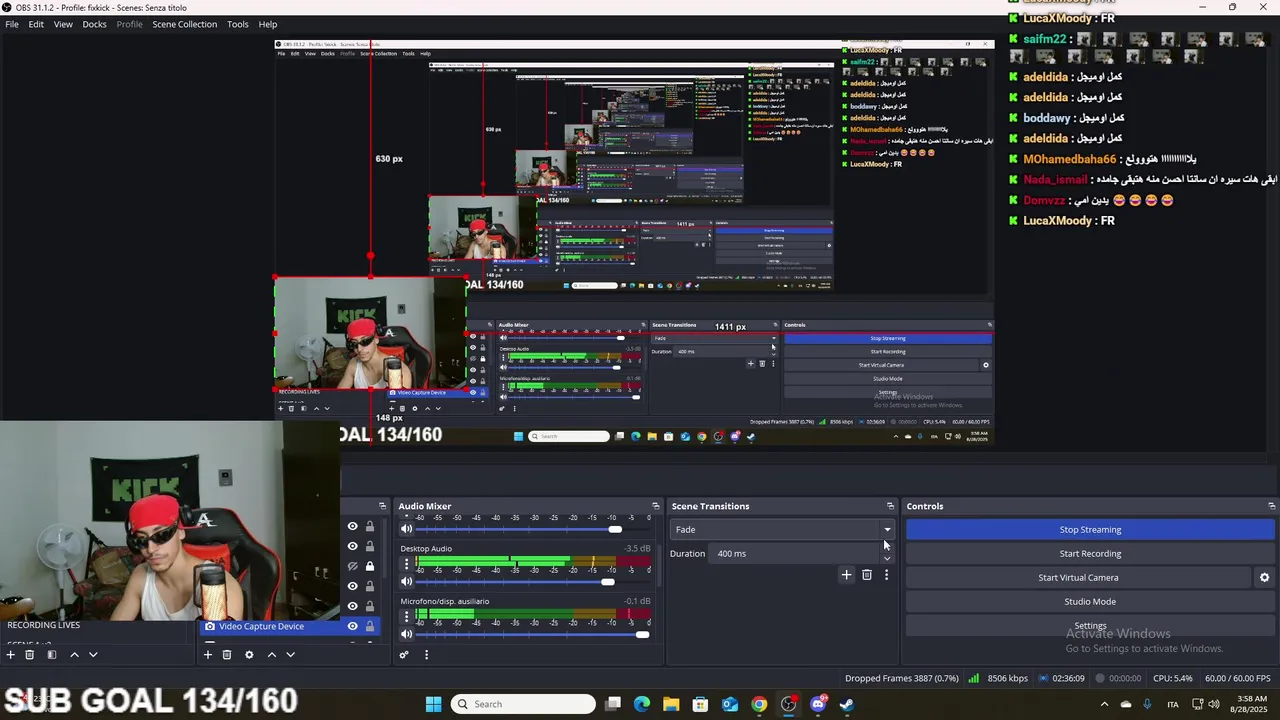Open scene filters from the Scenes toolbar
1280x720 pixels.
pyautogui.click(x=51, y=655)
